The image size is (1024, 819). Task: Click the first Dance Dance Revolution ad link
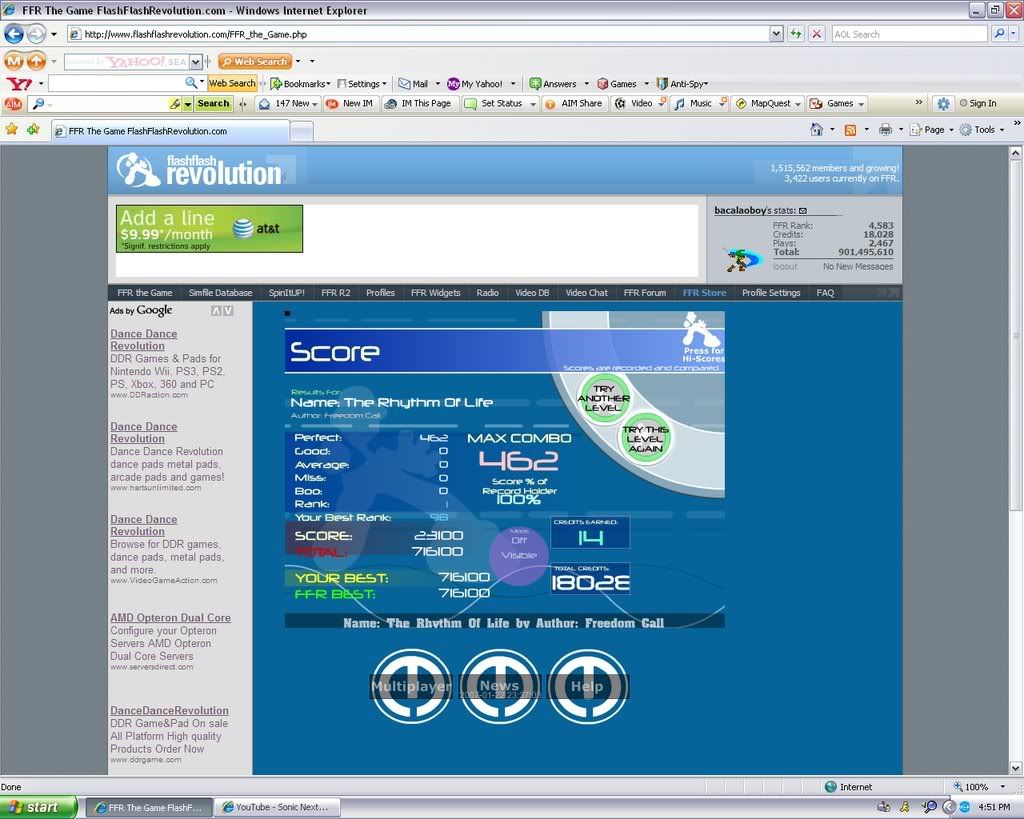click(143, 340)
